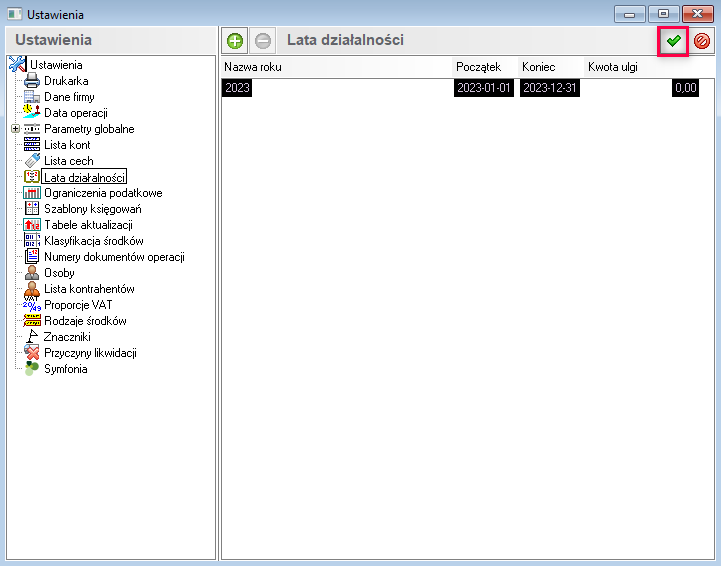Open Data operacji settings
This screenshot has height=566, width=721.
[76, 113]
